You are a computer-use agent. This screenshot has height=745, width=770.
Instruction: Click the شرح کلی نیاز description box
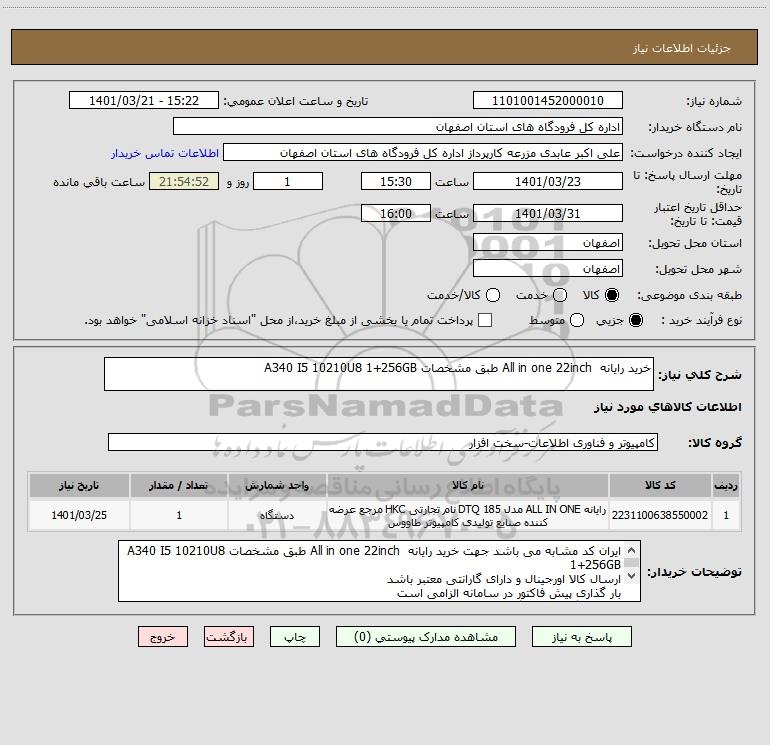[379, 374]
